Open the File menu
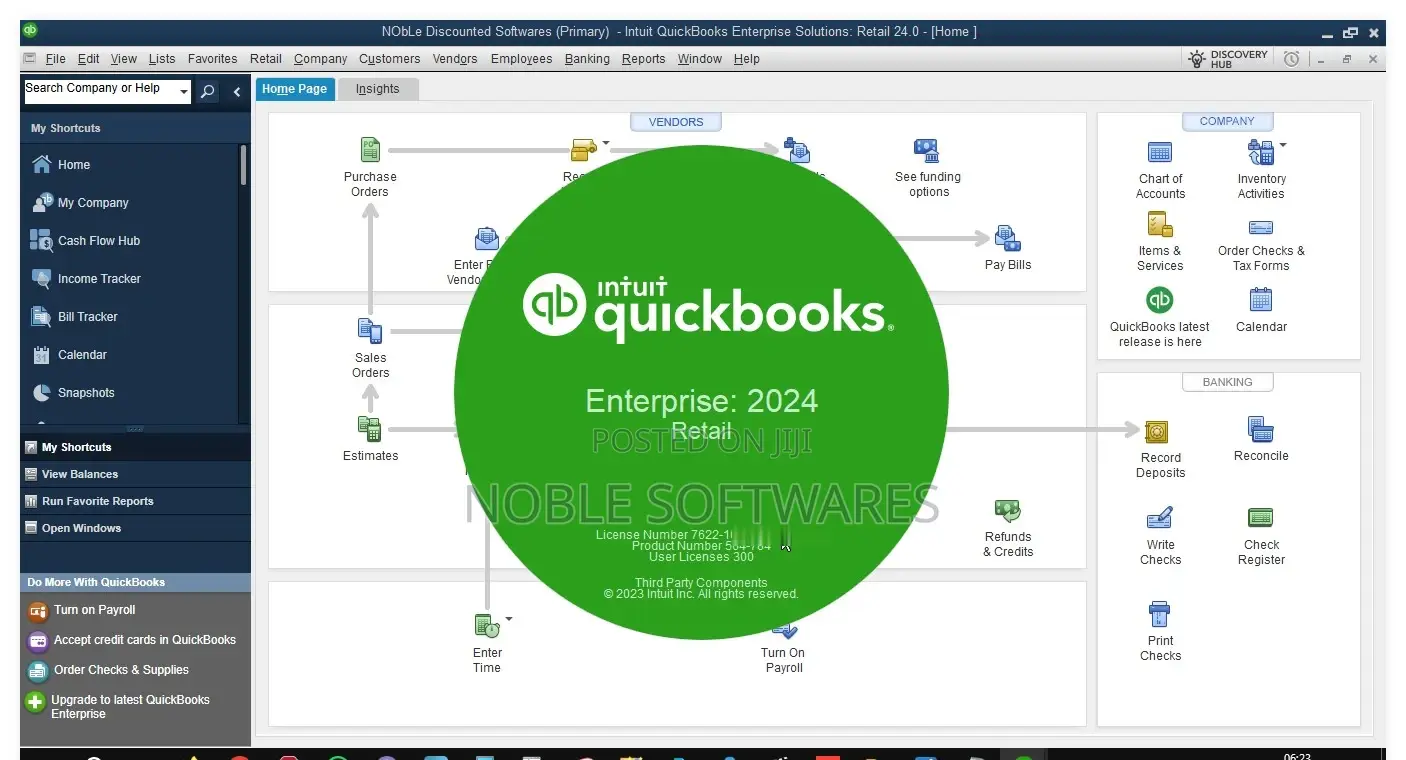Image resolution: width=1406 pixels, height=760 pixels. 55,59
